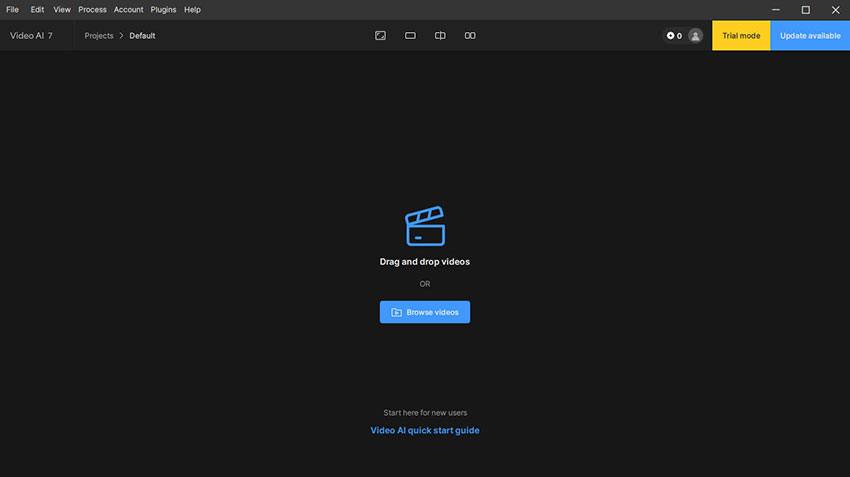Image resolution: width=850 pixels, height=477 pixels.
Task: Click the blue clapperboard icon
Action: [x=425, y=226]
